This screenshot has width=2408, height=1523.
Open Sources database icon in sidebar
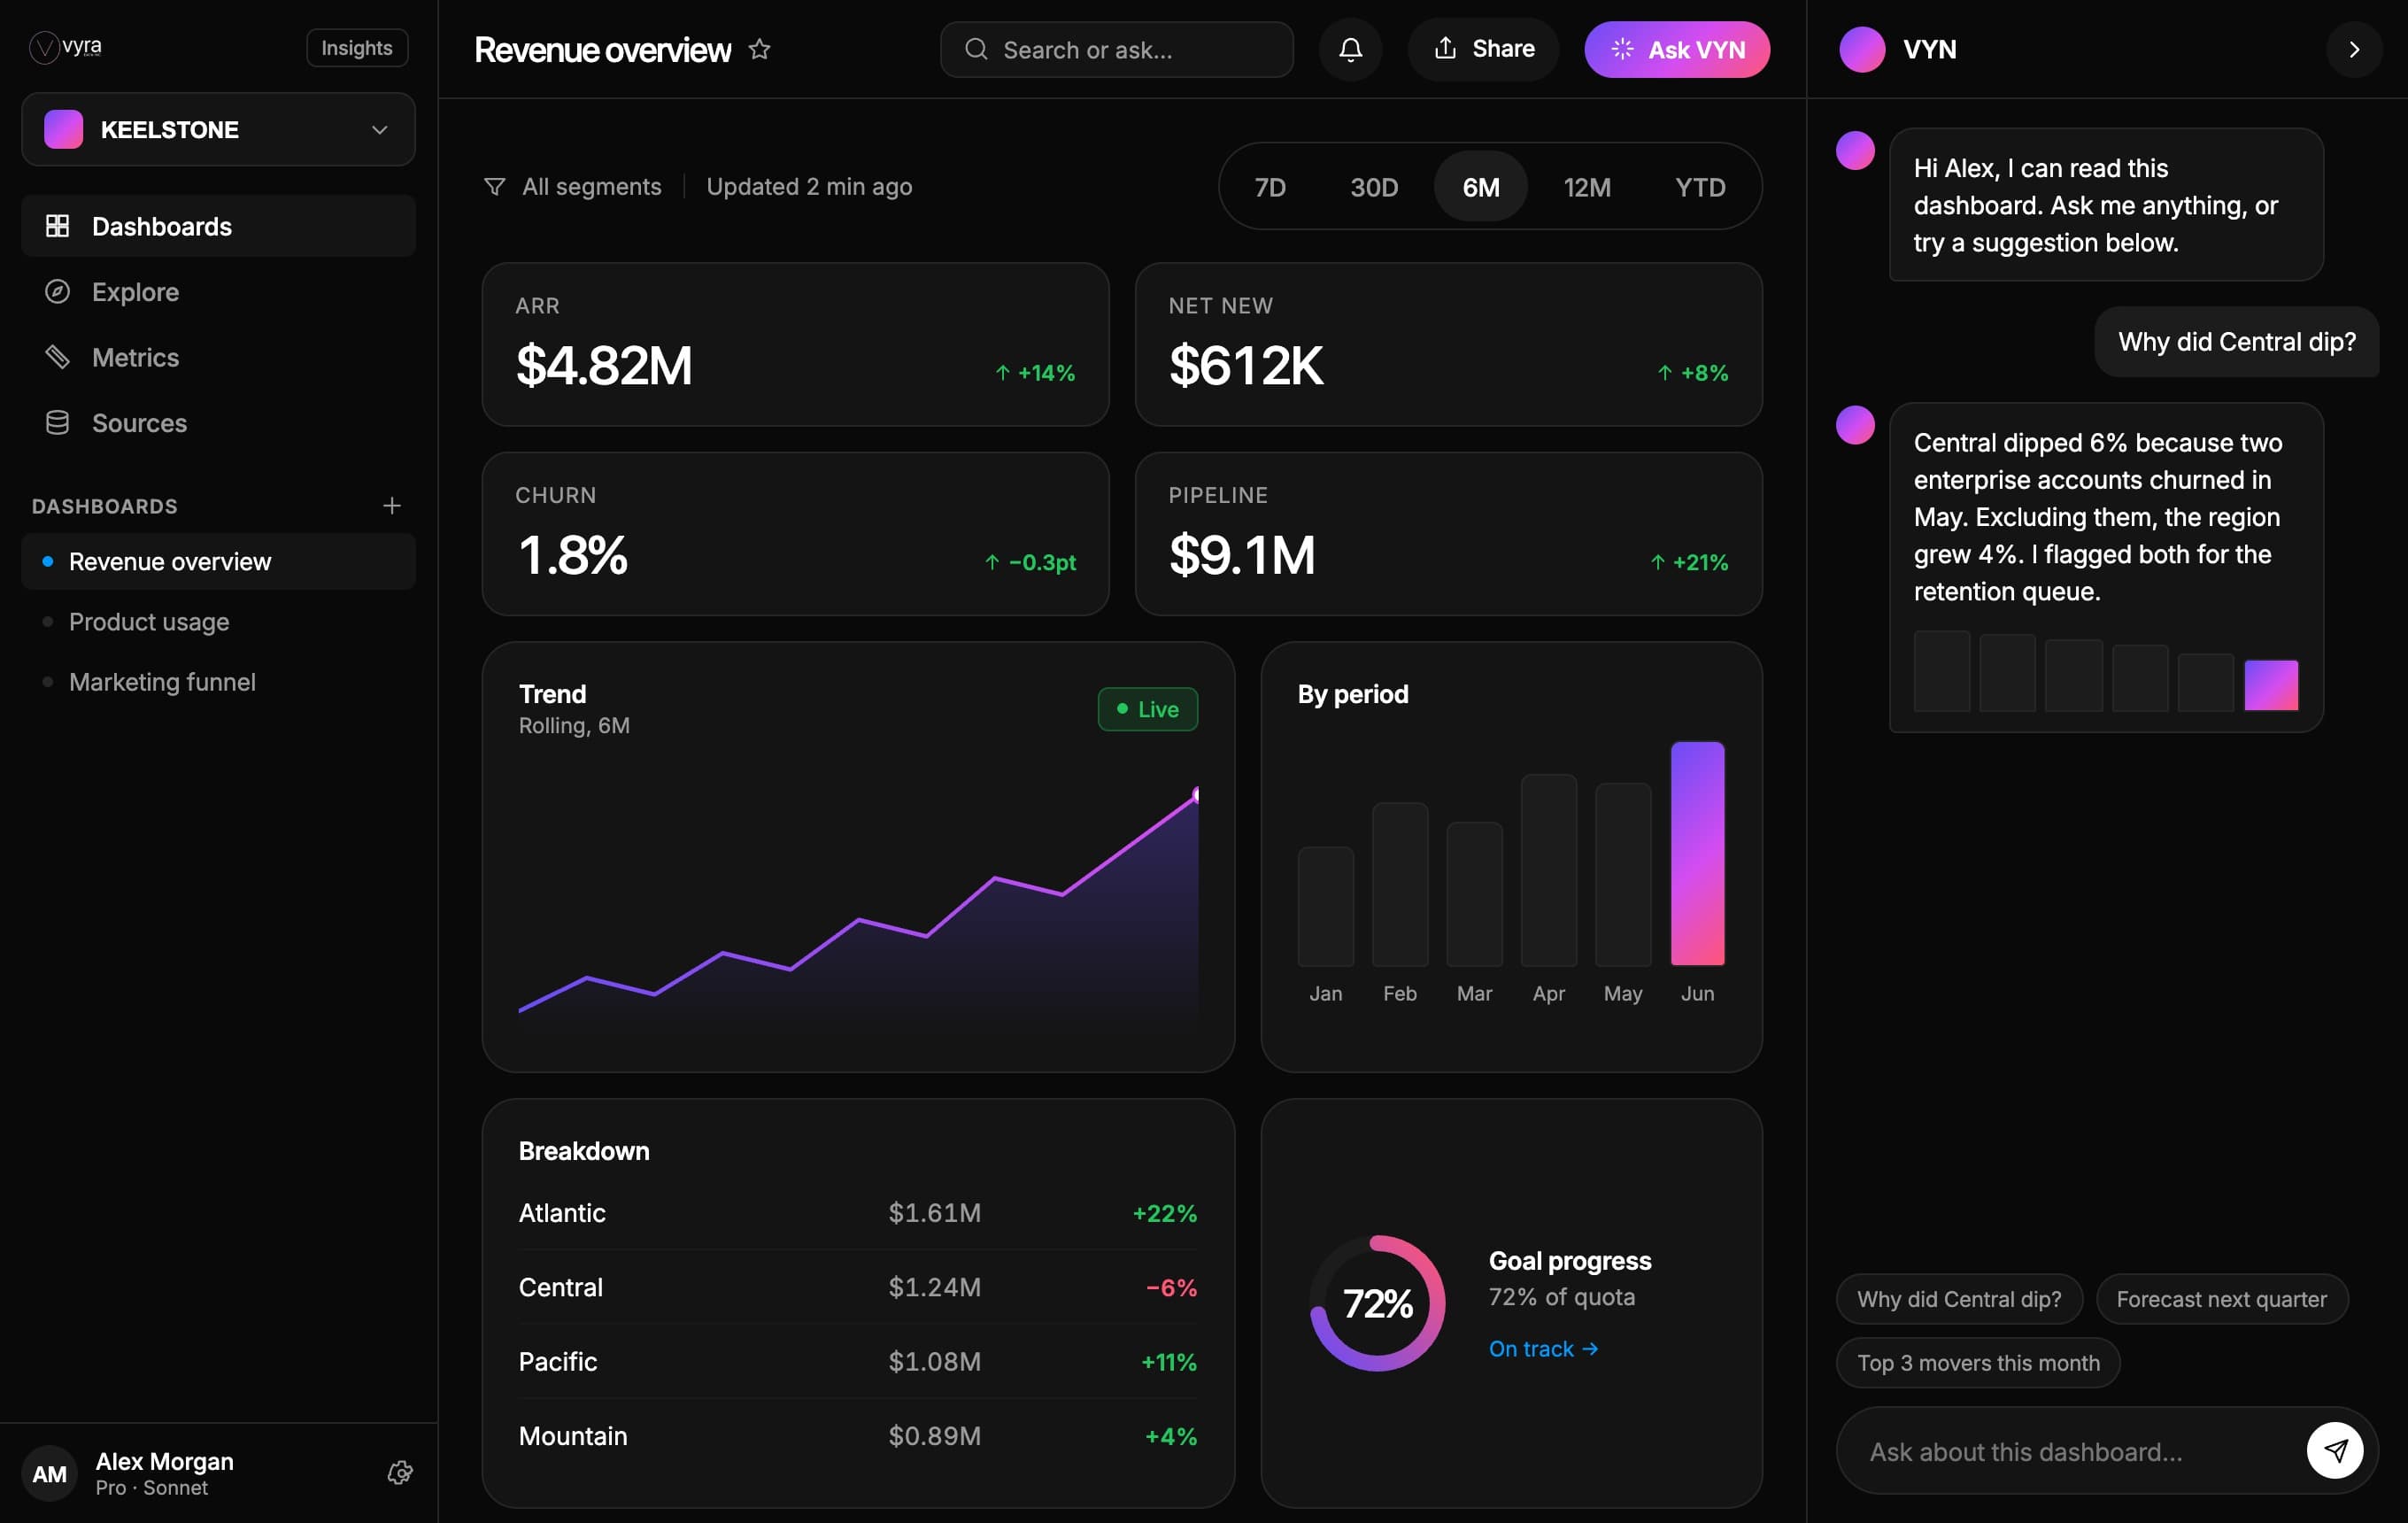(57, 423)
